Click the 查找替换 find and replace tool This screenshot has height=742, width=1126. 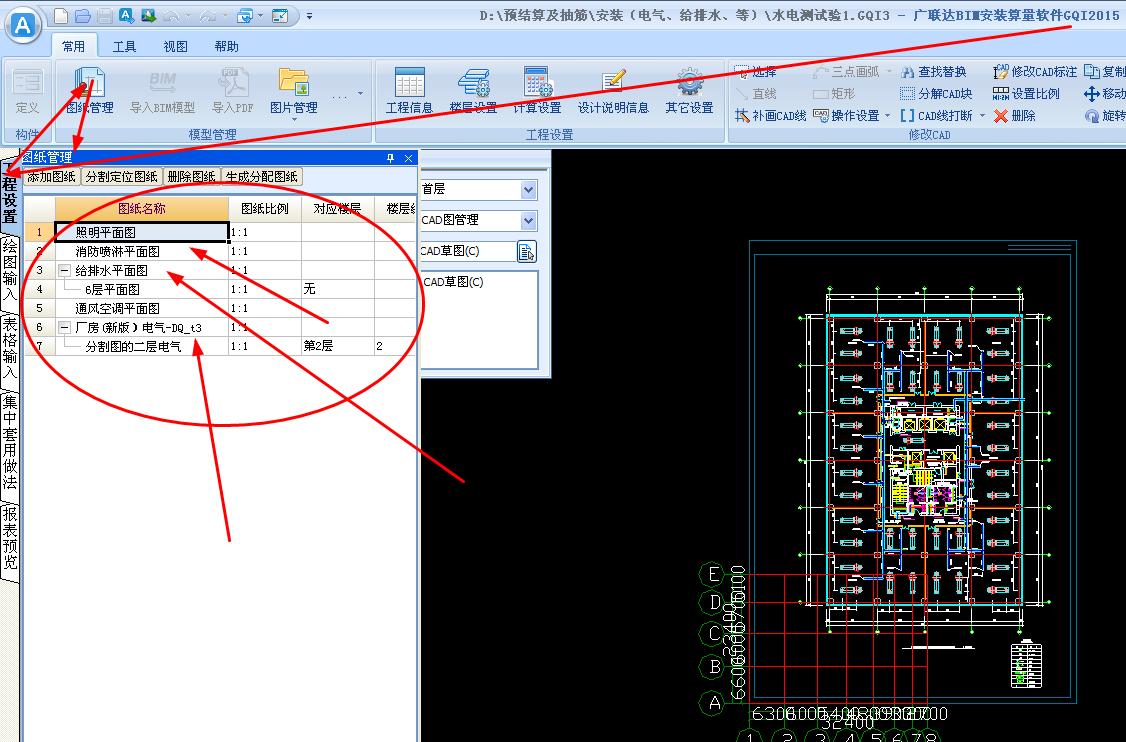[x=934, y=72]
